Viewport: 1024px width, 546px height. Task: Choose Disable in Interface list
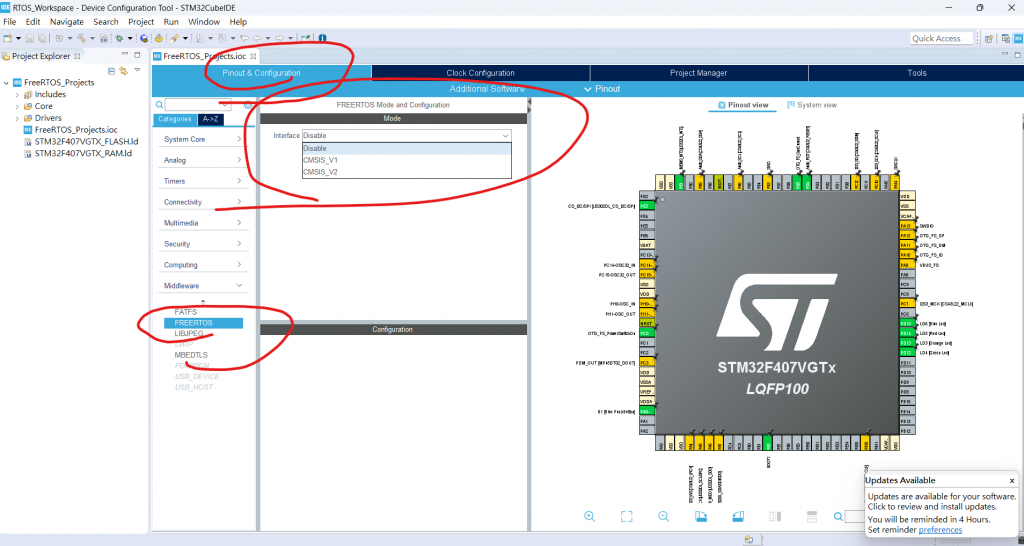[x=406, y=148]
